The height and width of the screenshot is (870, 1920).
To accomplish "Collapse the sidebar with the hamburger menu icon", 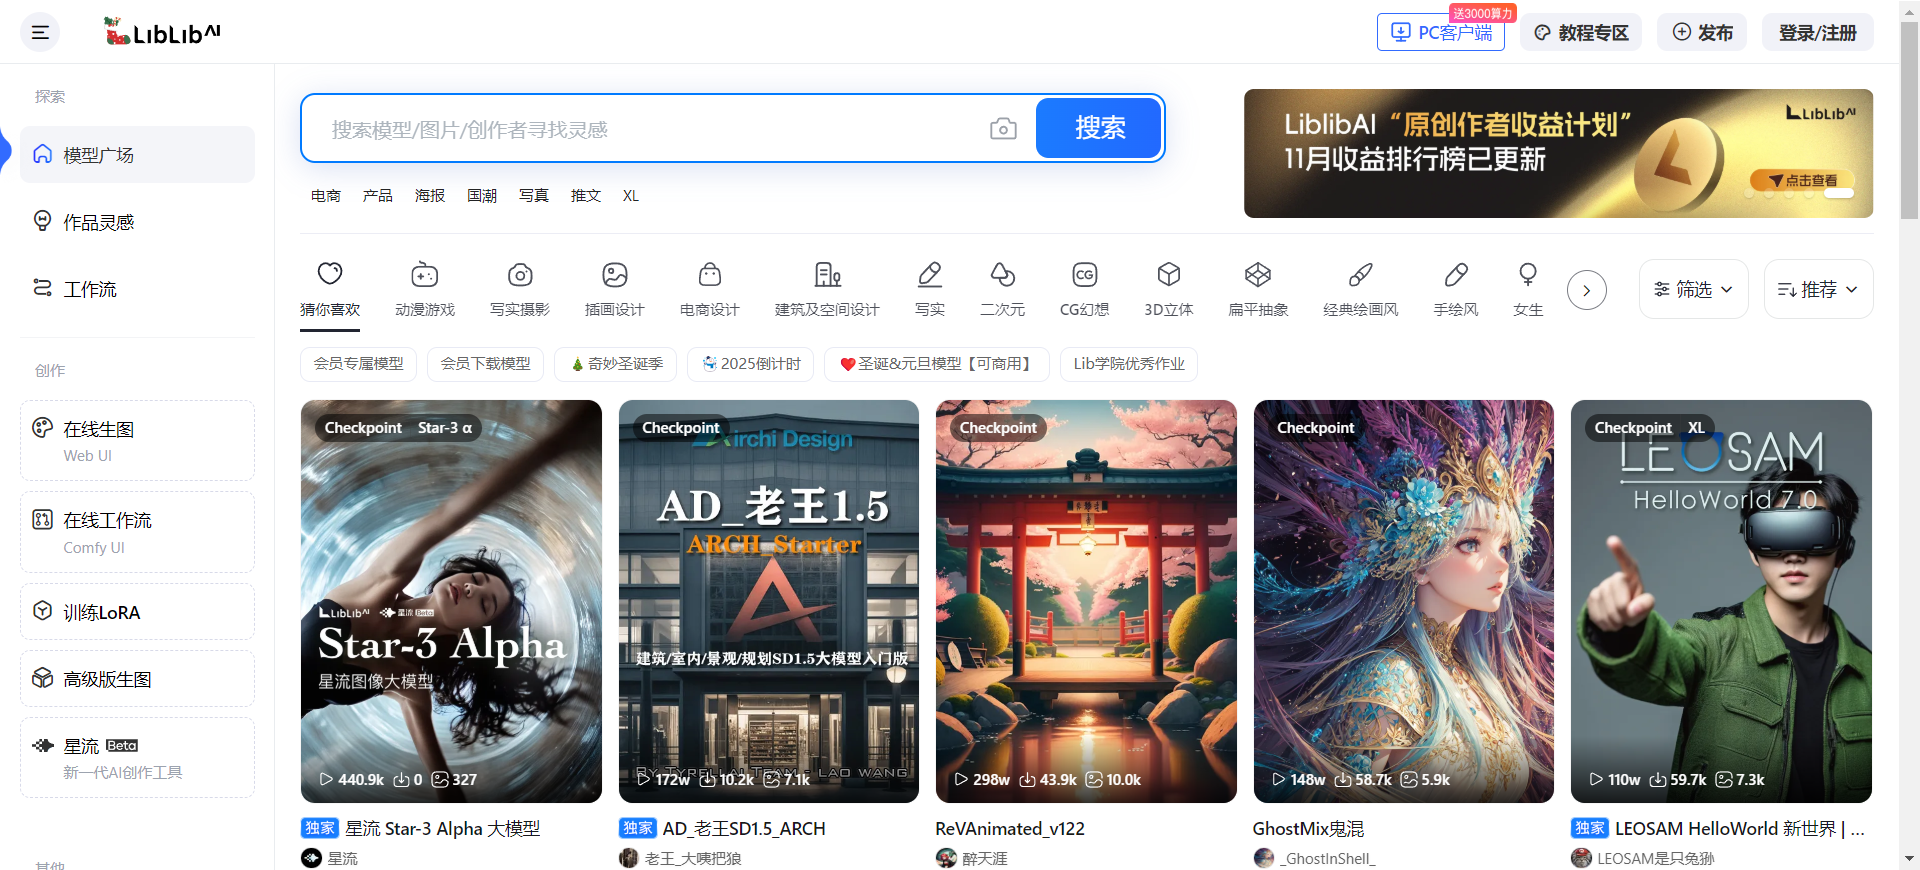I will point(40,32).
